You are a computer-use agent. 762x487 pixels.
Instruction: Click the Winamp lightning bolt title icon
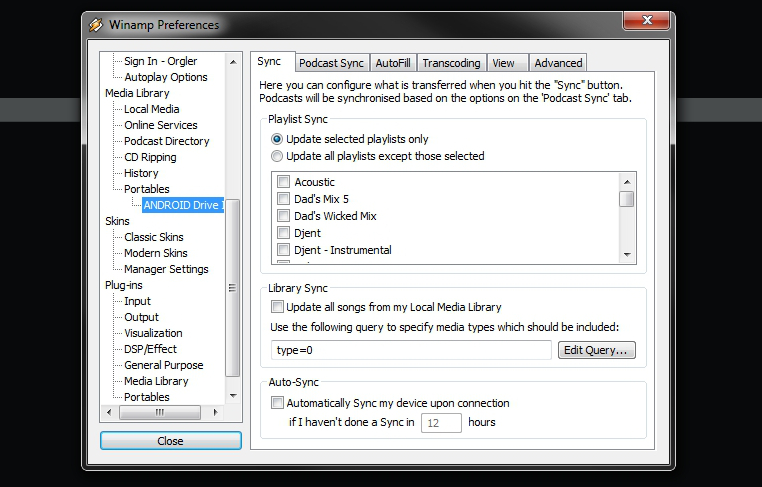(96, 25)
